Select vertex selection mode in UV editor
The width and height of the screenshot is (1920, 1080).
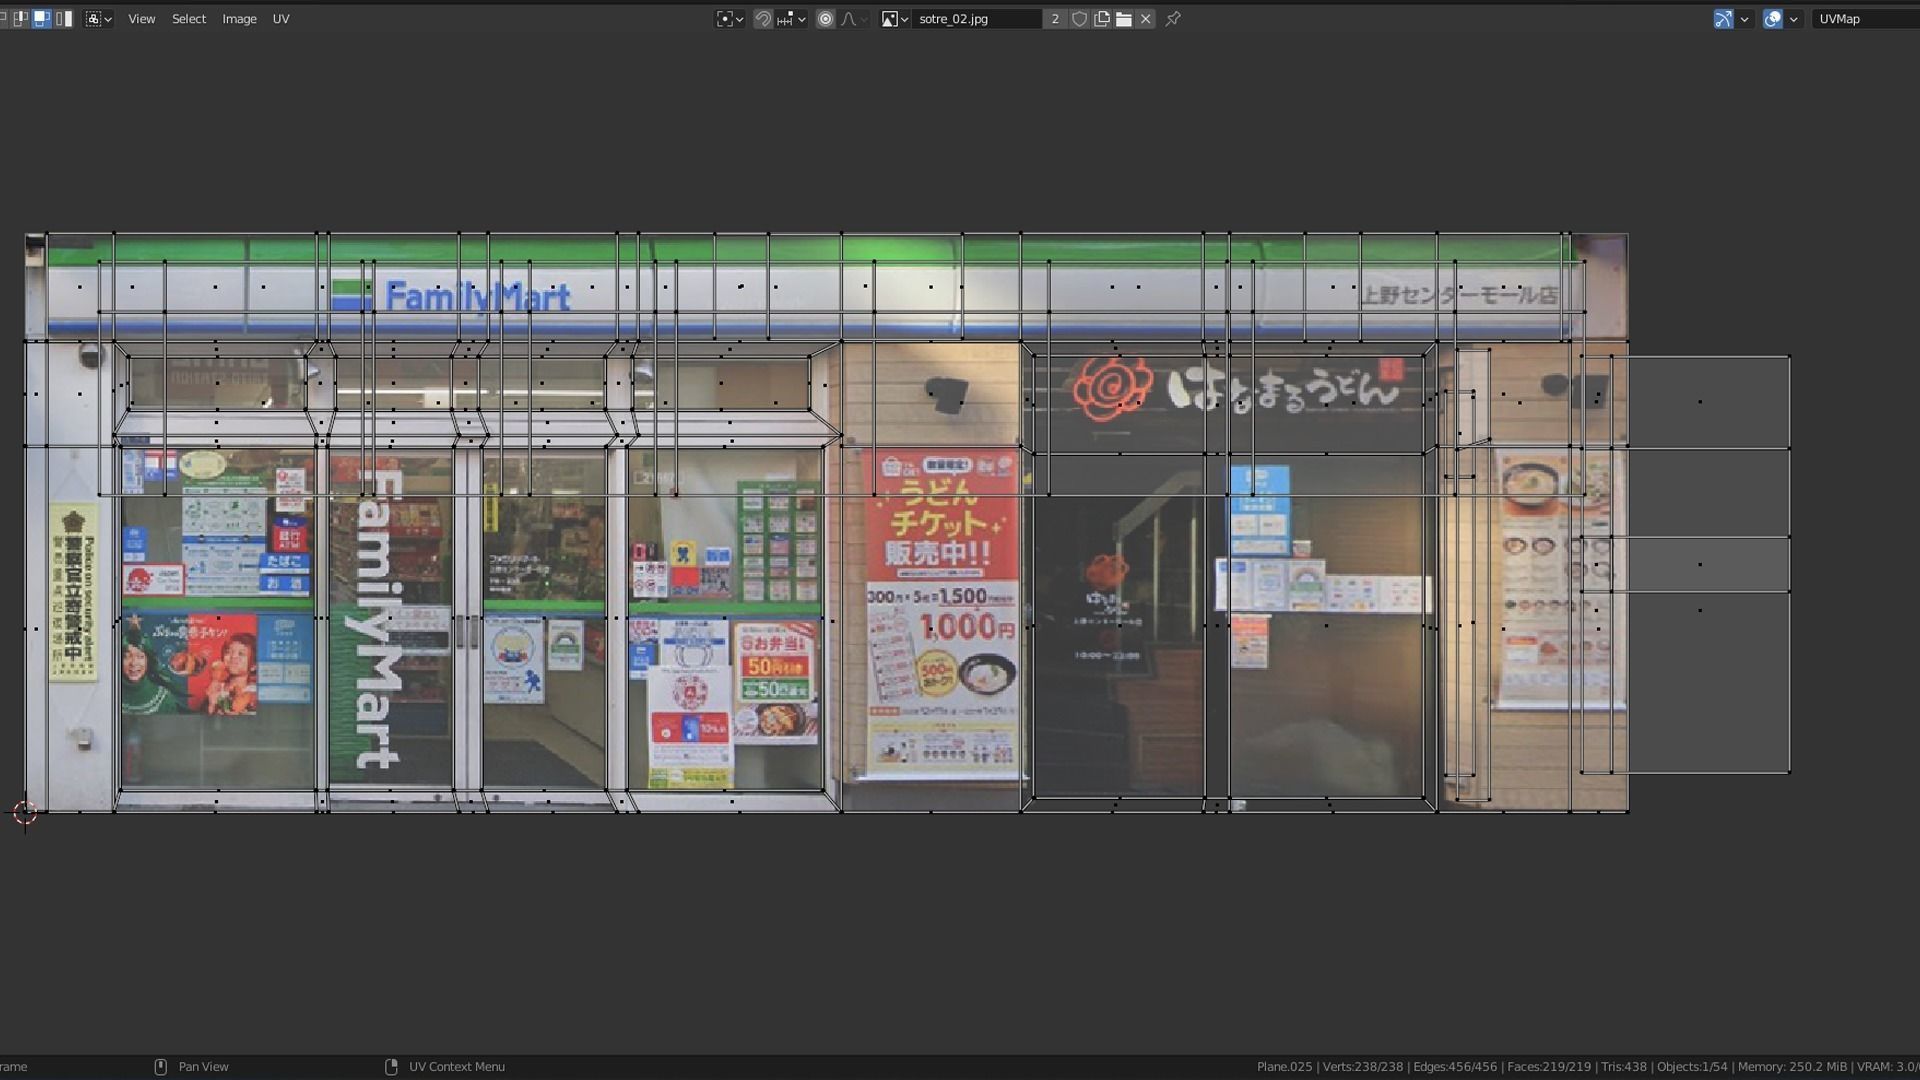coord(5,18)
